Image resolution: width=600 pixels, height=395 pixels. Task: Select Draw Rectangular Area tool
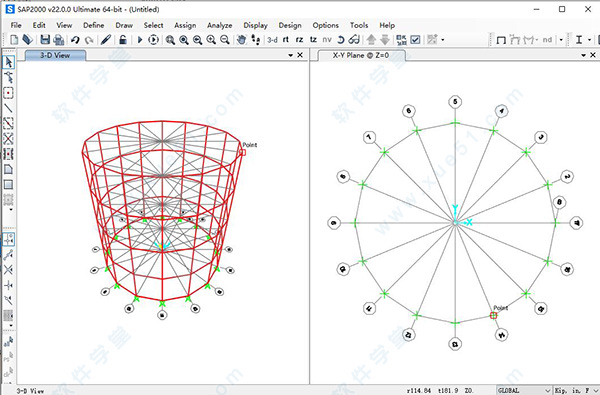8,184
